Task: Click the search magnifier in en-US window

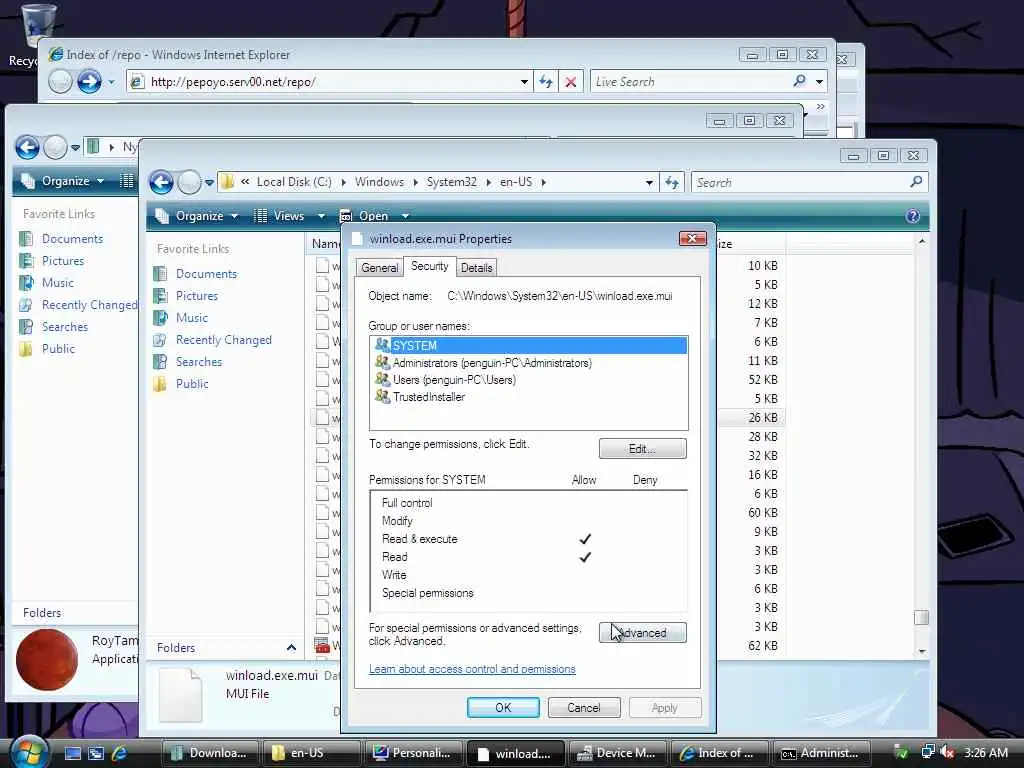Action: click(x=916, y=182)
